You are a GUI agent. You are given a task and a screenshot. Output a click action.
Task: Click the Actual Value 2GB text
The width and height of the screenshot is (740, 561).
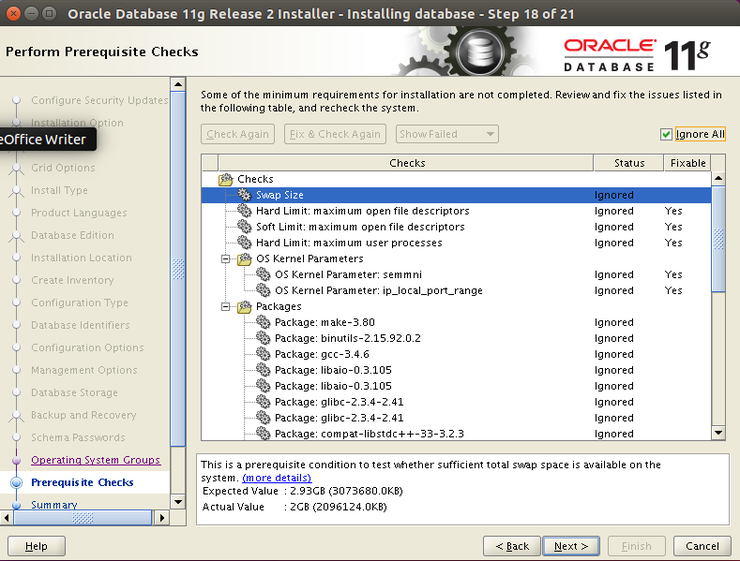coord(338,507)
